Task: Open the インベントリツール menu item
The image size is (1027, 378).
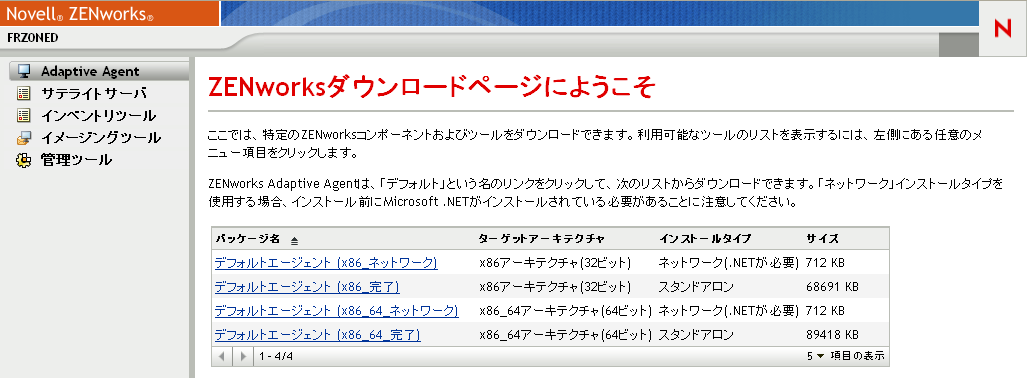Action: tap(98, 115)
